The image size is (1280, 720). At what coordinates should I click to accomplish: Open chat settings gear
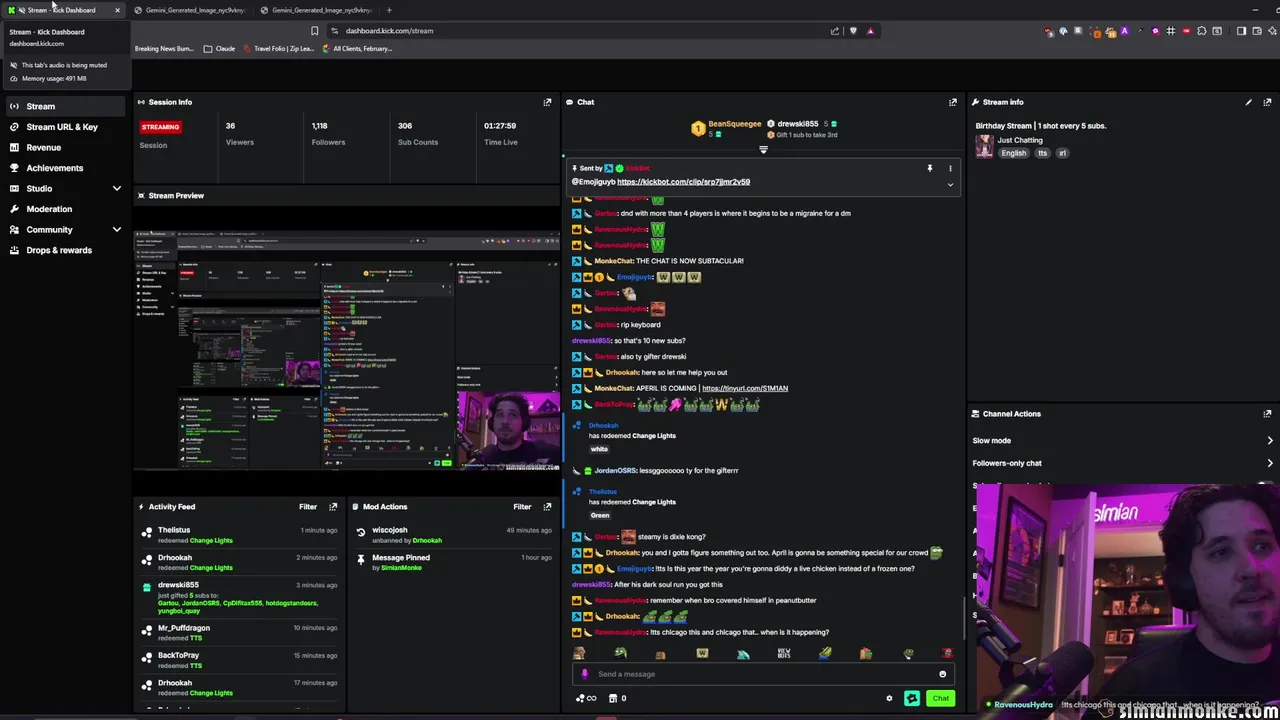tap(889, 698)
